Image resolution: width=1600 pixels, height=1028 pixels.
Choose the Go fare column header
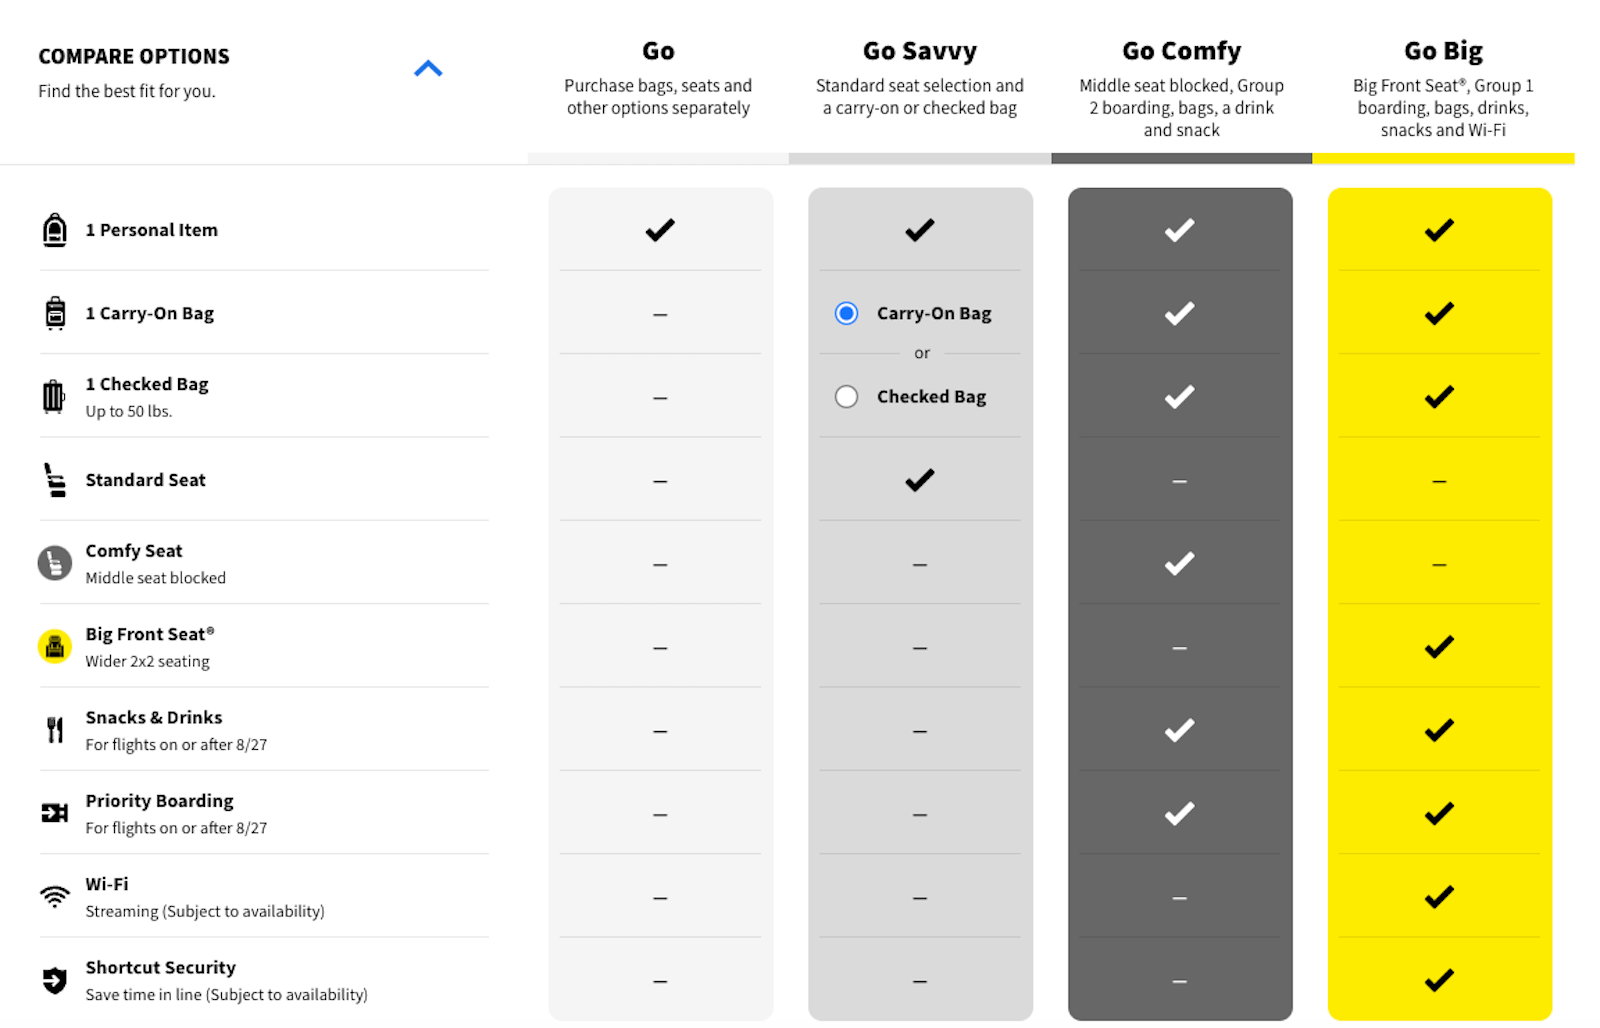pos(658,51)
